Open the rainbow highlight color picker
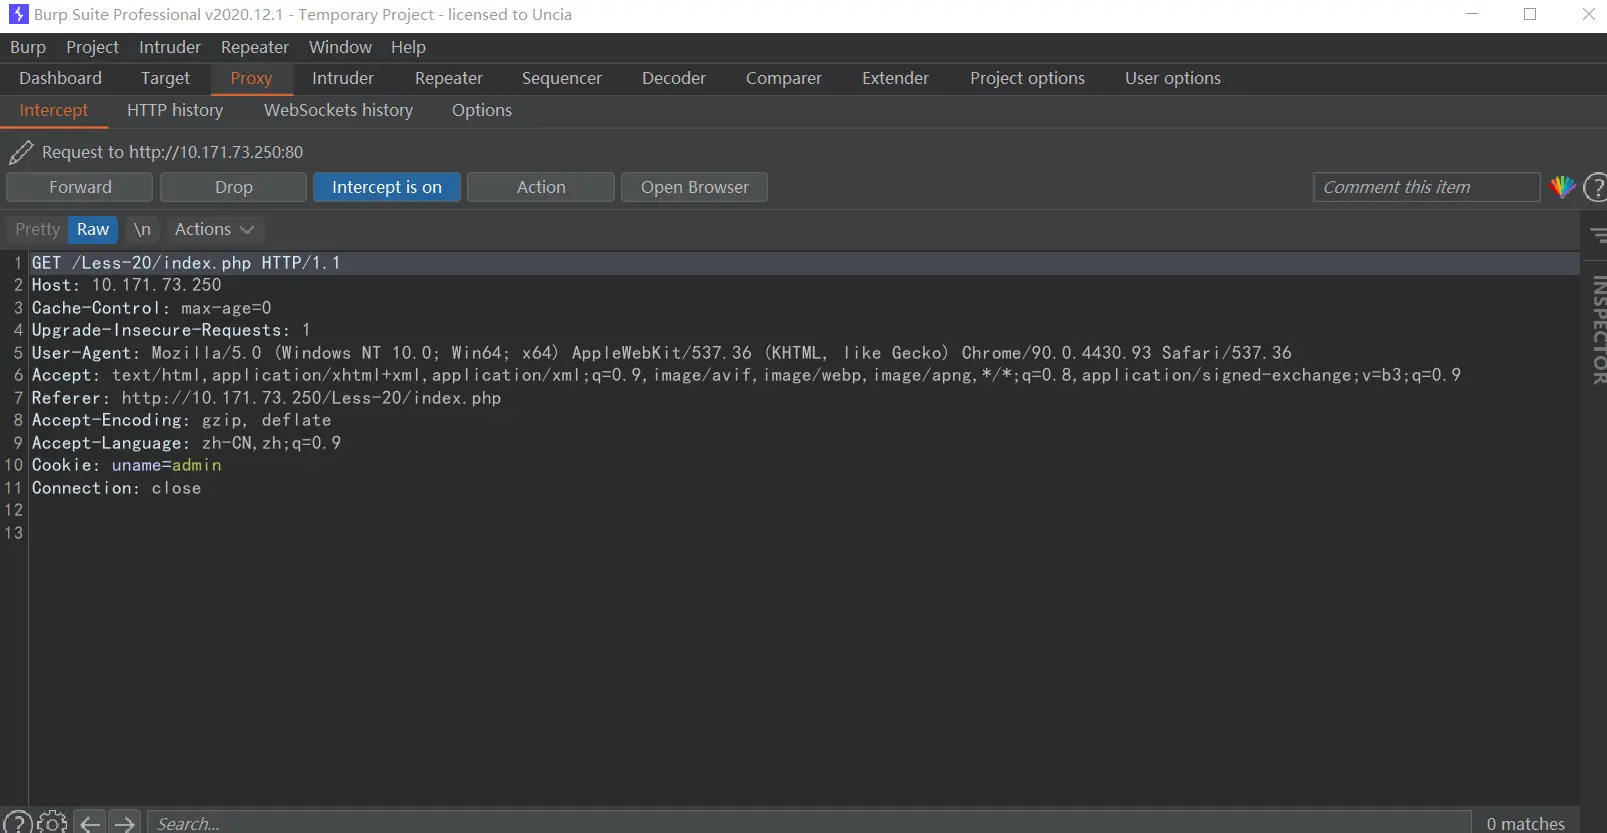 tap(1562, 187)
